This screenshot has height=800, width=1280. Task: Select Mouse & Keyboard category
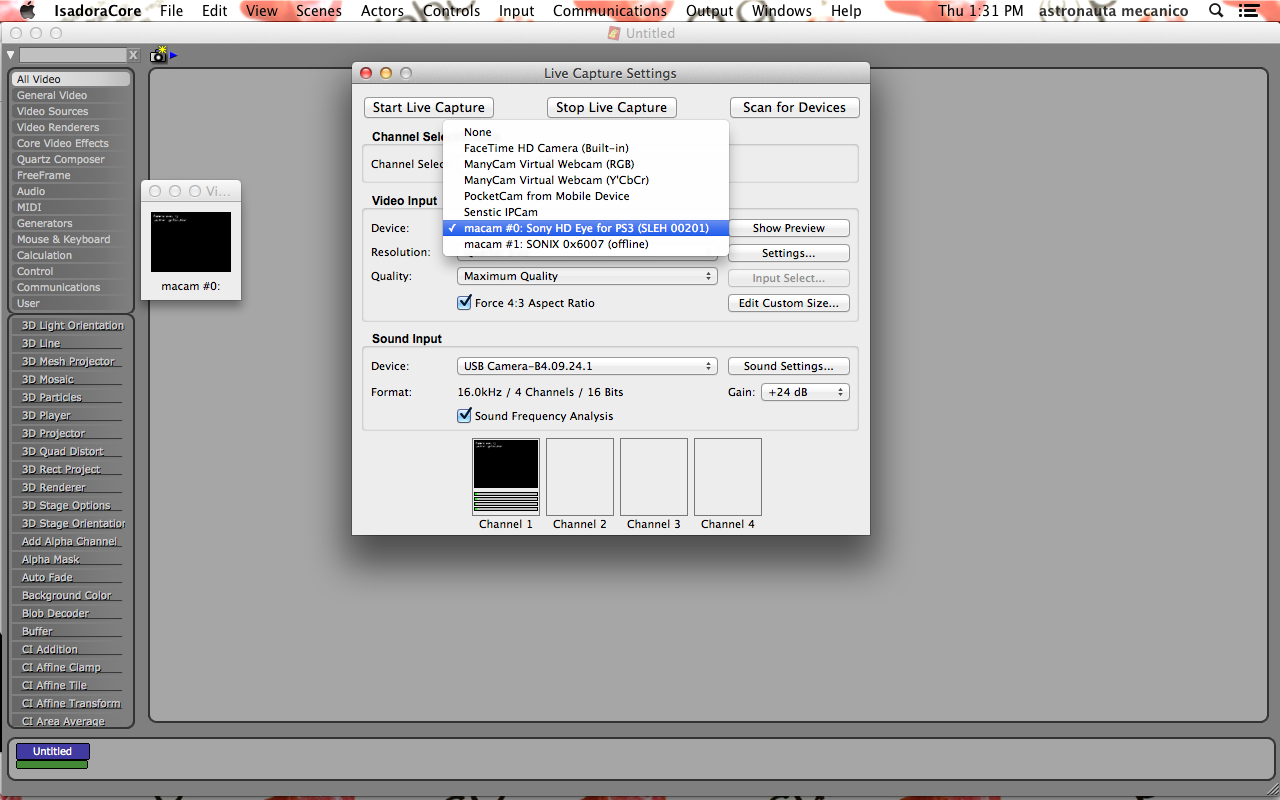[70, 239]
